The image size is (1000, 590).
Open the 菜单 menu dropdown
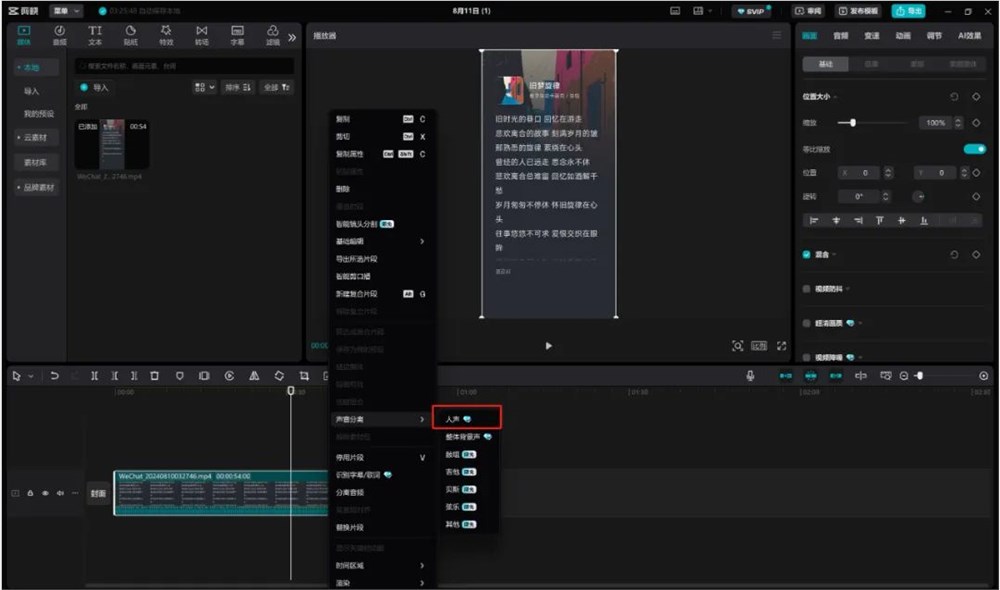coord(66,11)
